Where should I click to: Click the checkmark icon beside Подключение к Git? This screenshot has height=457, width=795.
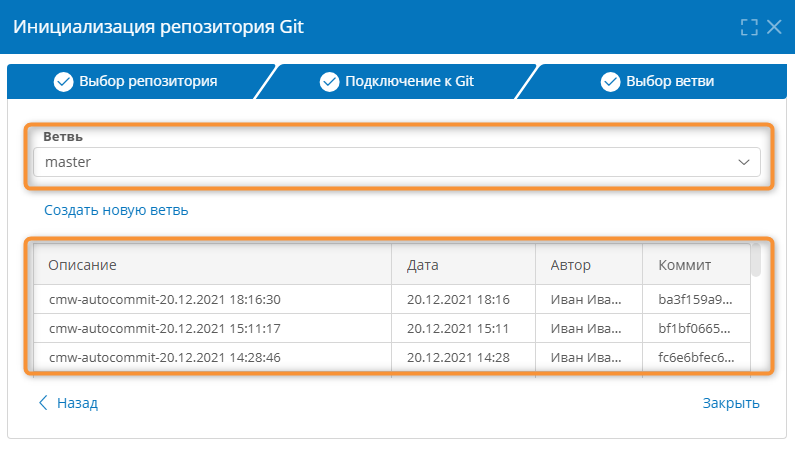click(330, 82)
